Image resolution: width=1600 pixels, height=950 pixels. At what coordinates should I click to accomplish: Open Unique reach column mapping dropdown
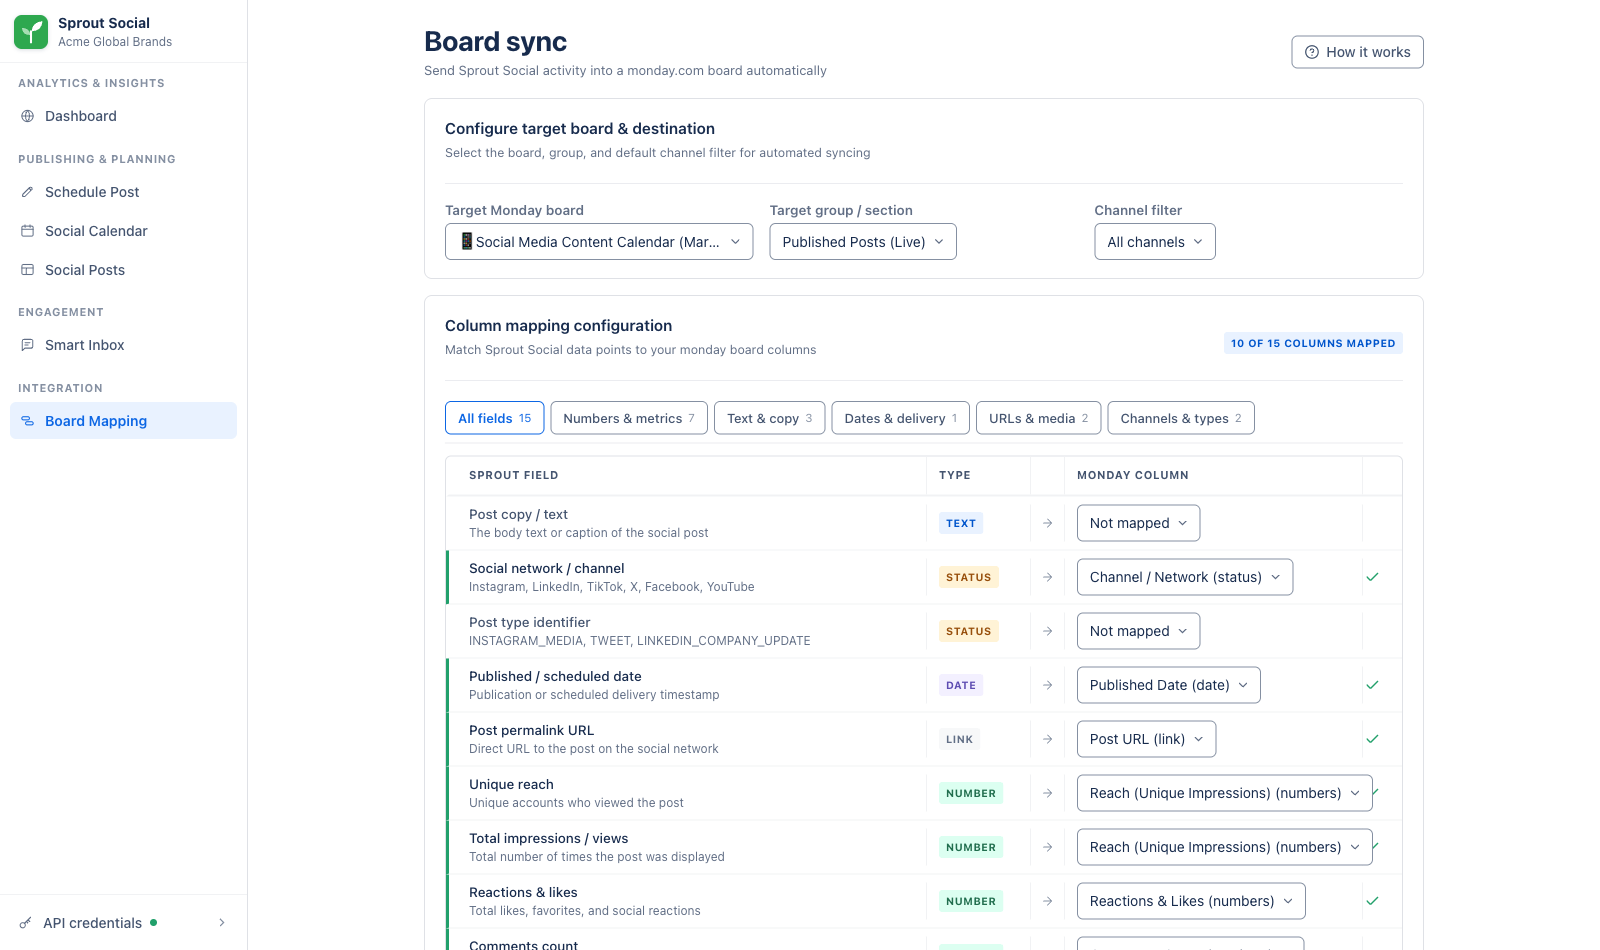(x=1225, y=793)
